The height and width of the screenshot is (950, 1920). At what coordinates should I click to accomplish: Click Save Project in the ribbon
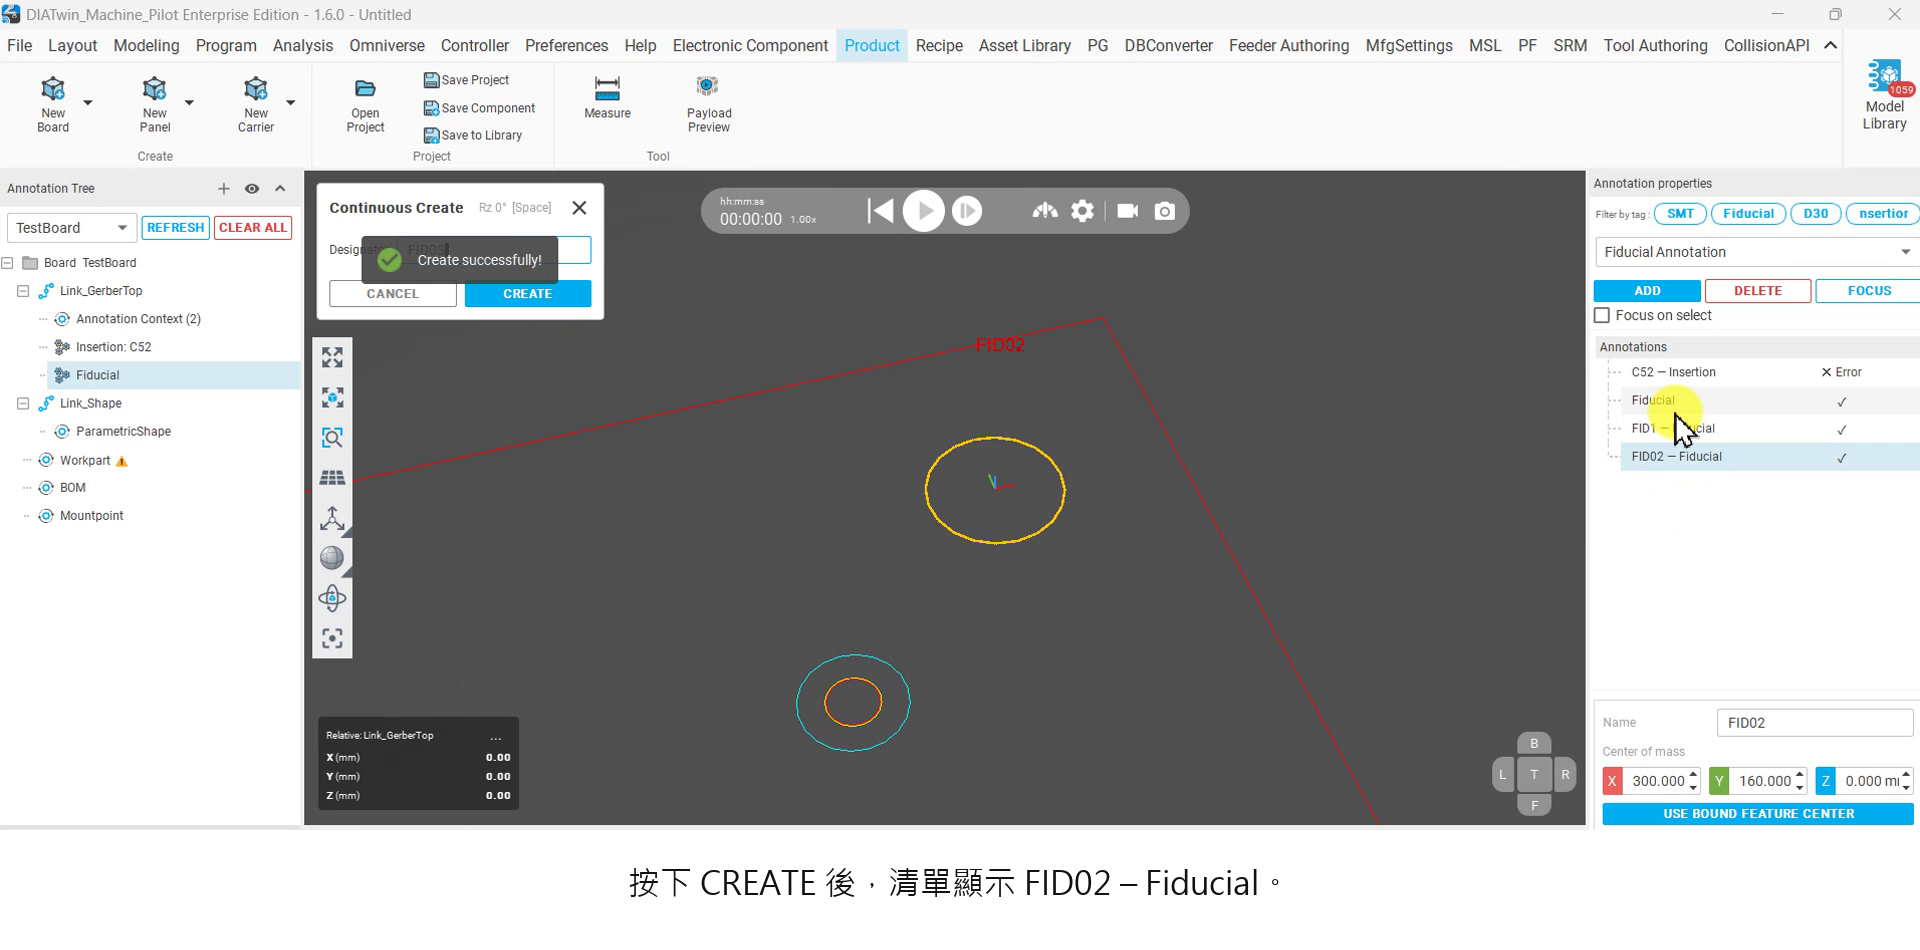tap(466, 80)
